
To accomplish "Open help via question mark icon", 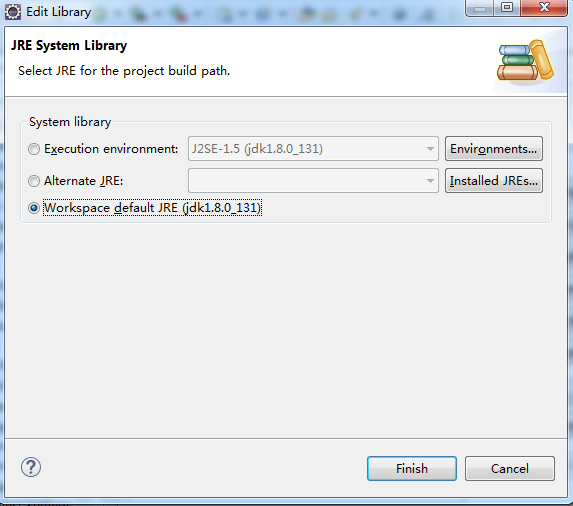I will (x=31, y=467).
